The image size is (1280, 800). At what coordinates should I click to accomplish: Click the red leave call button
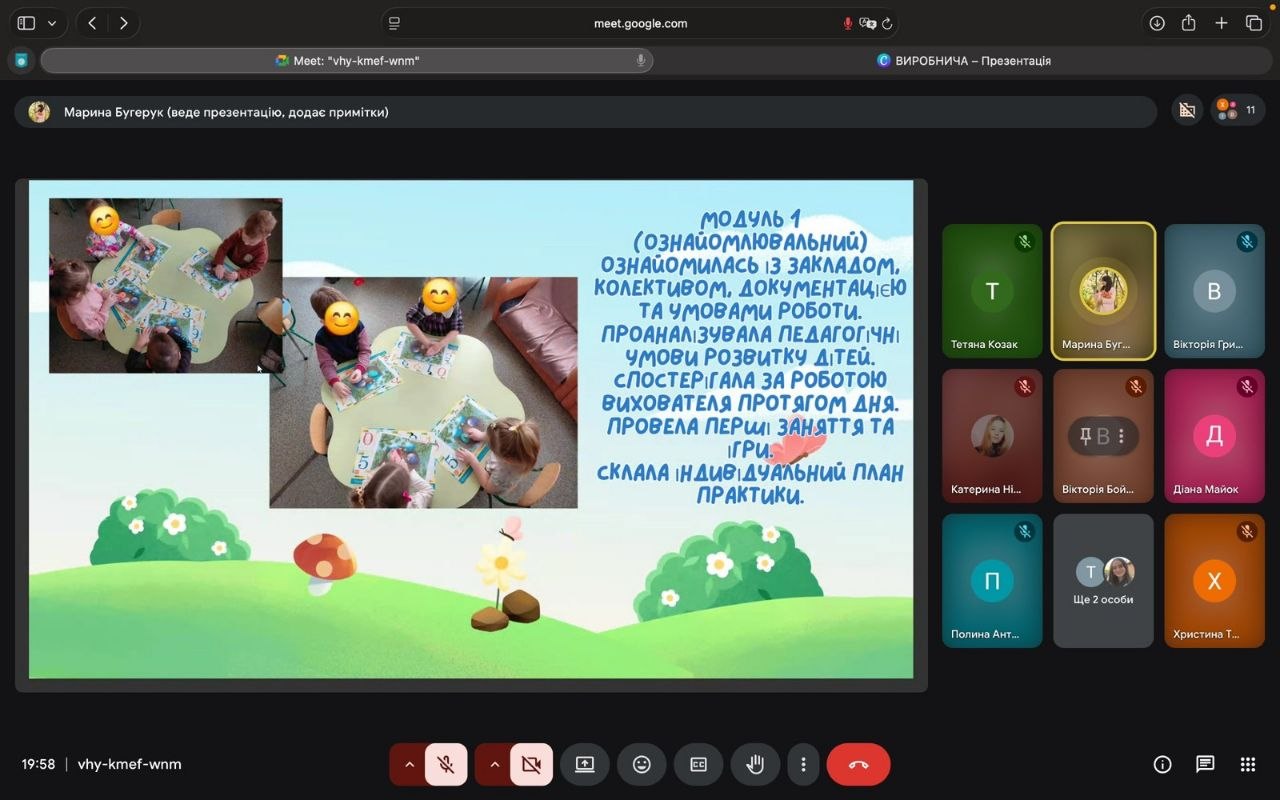(858, 765)
